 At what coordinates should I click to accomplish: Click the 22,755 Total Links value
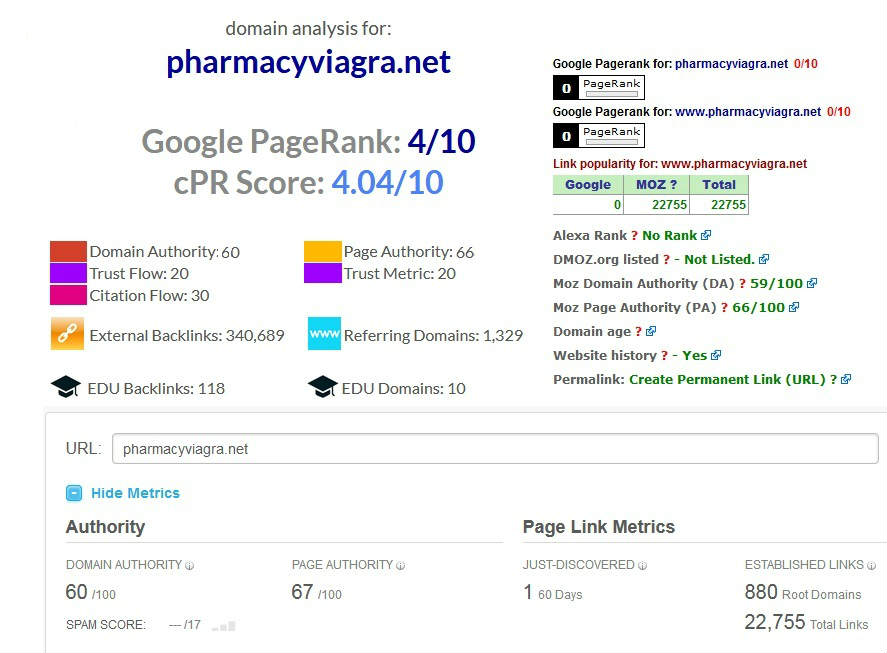click(x=806, y=622)
